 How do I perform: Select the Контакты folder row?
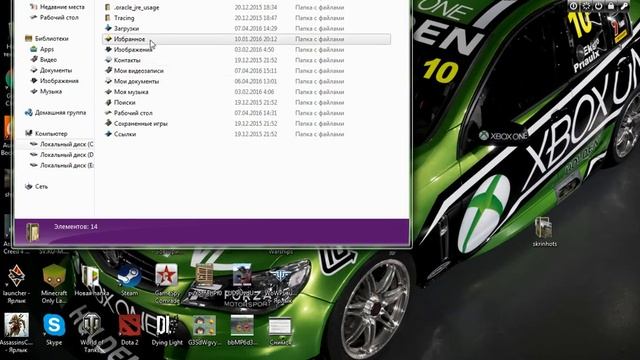pyautogui.click(x=247, y=60)
